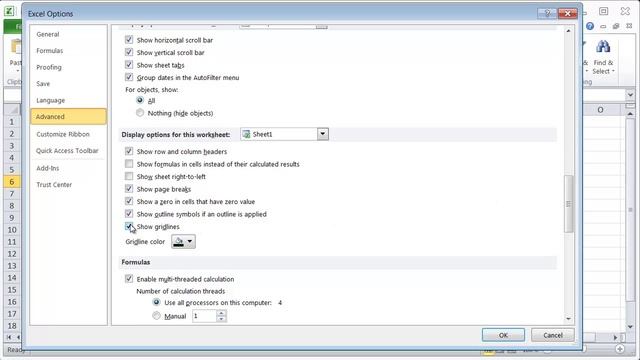
Task: Click the zoom in plus button
Action: (x=620, y=349)
